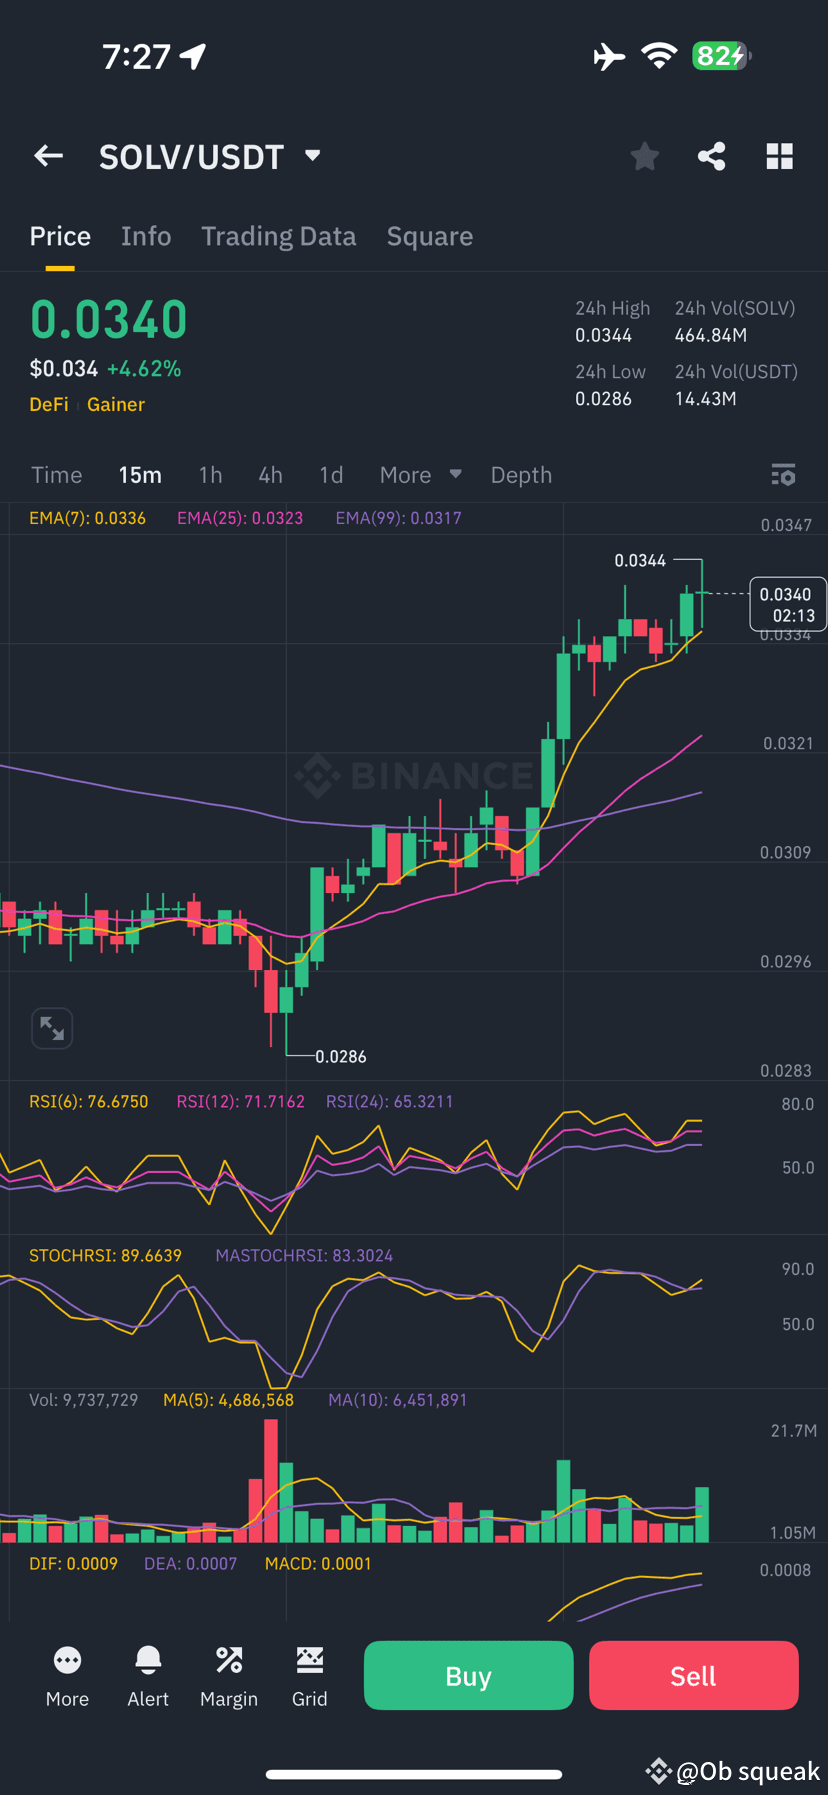Tap the green Buy button

point(468,1676)
